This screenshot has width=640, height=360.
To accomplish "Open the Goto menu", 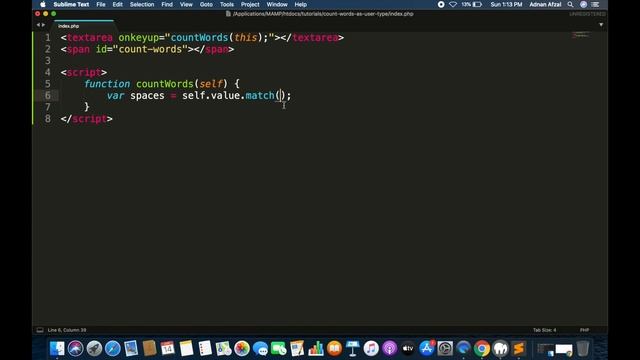I will [206, 4].
